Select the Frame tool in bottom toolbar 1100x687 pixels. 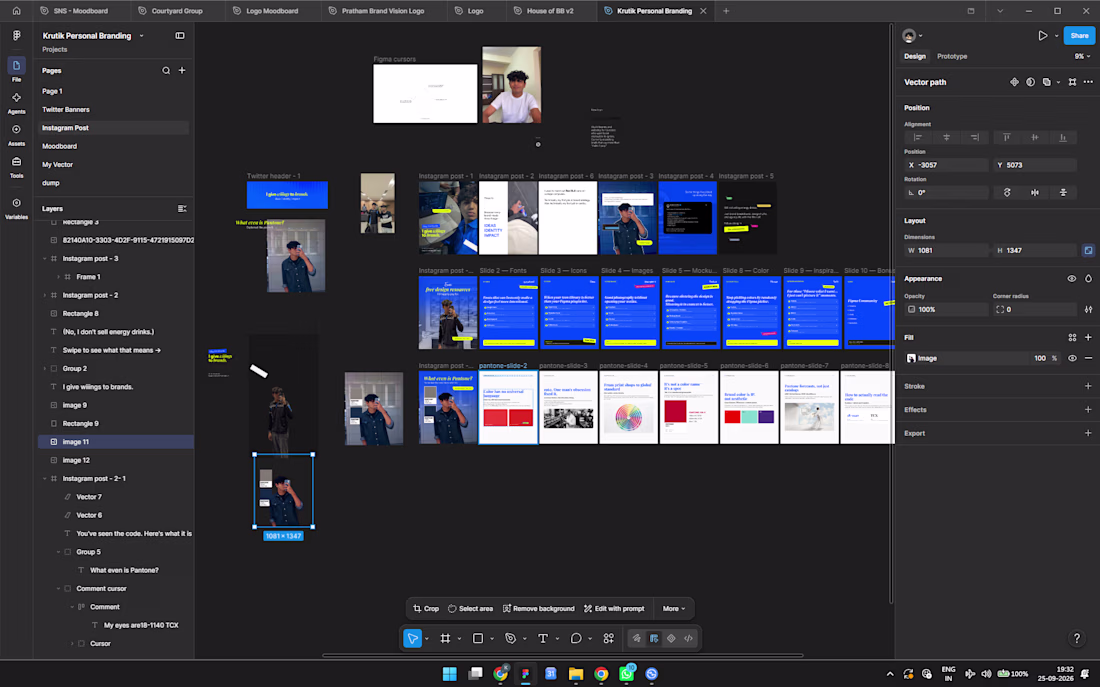(445, 639)
